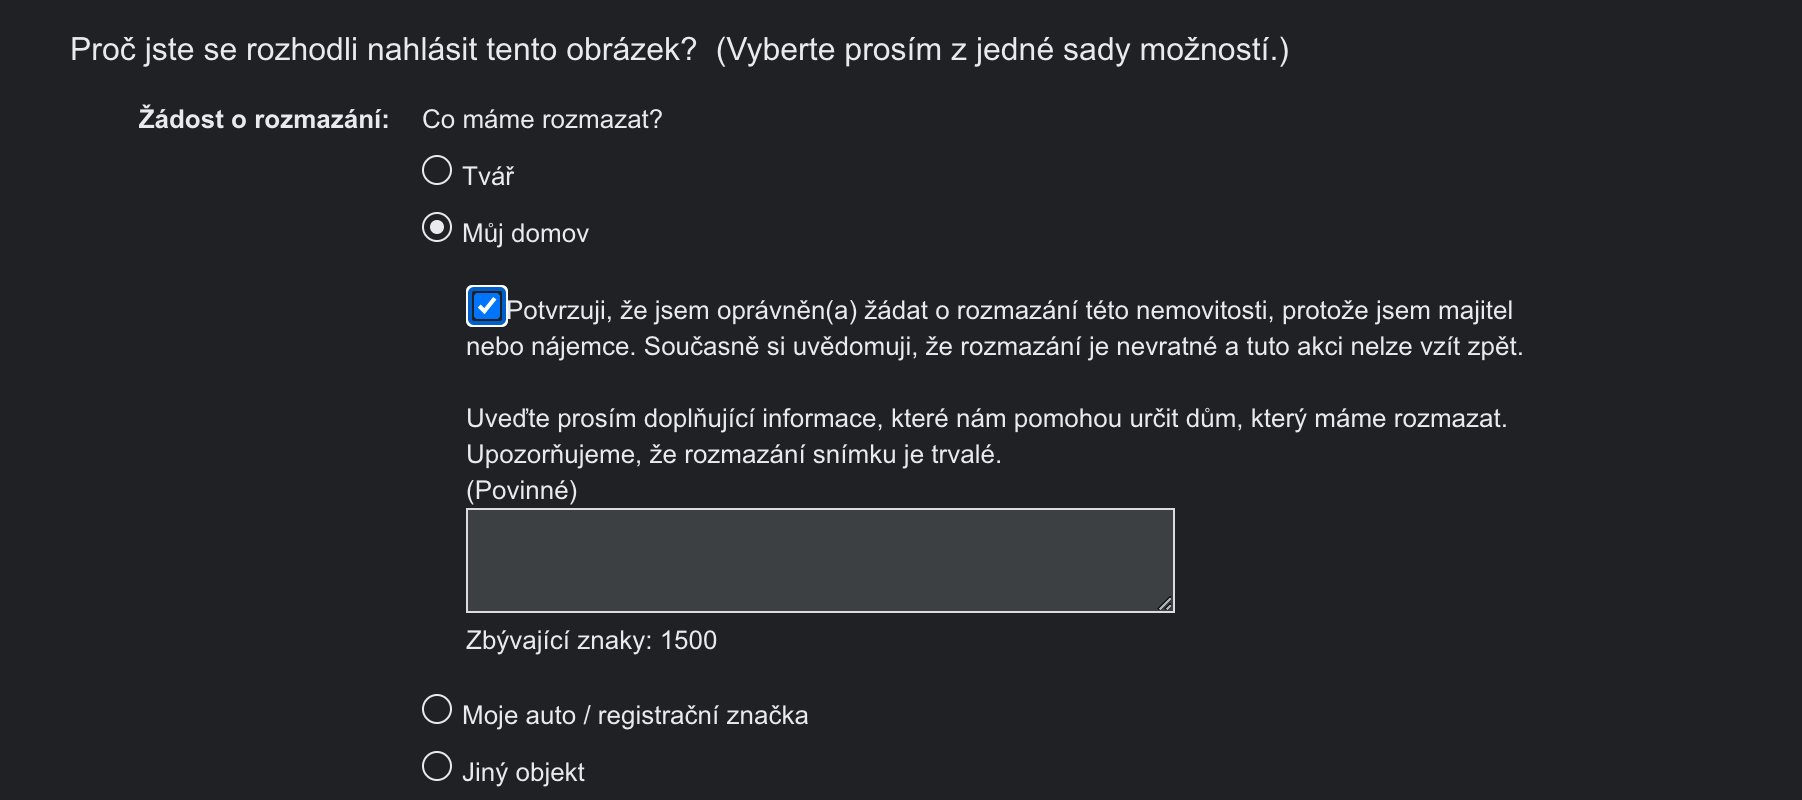The height and width of the screenshot is (800, 1802).
Task: Choose "Moje auto / registrační značka" radio button
Action: point(437,710)
